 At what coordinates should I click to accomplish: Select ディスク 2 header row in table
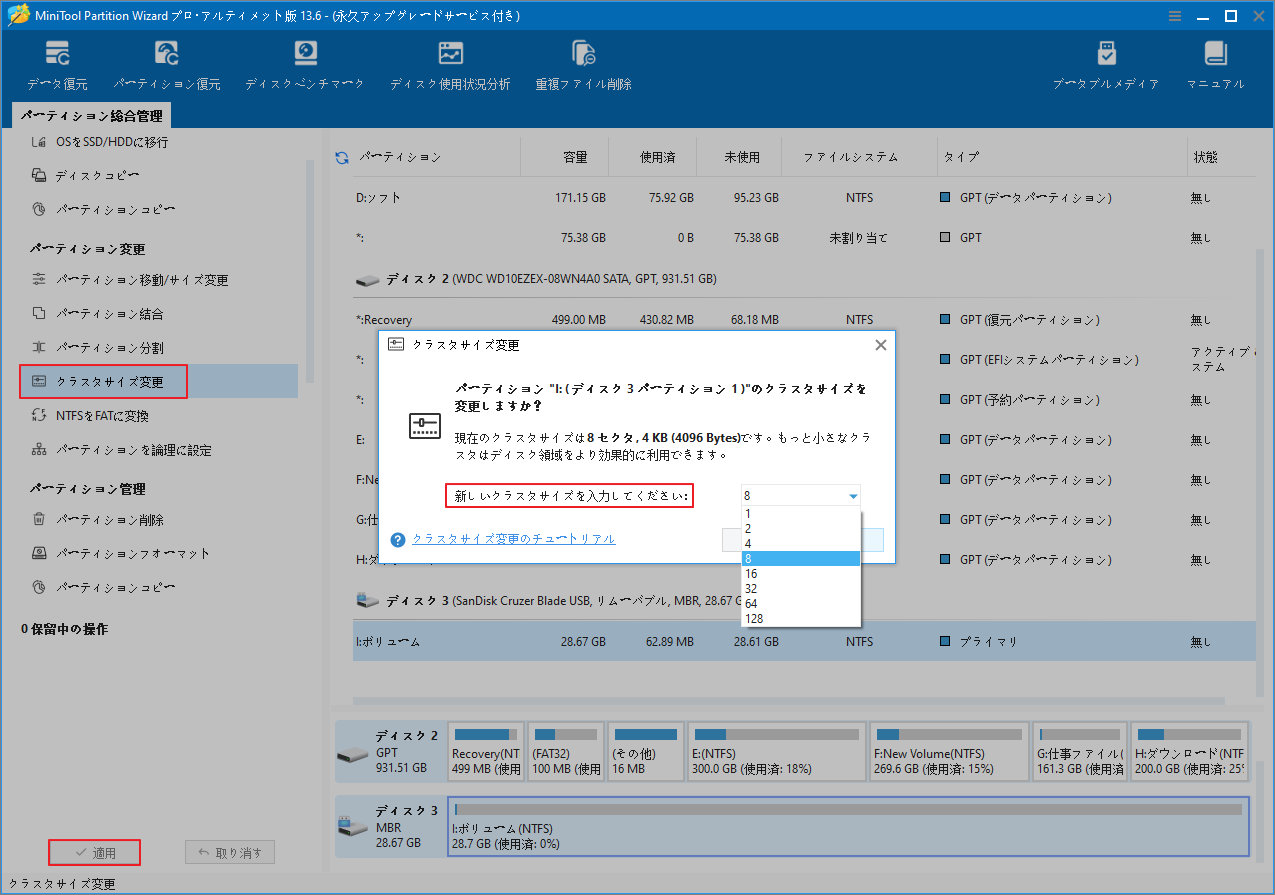pyautogui.click(x=805, y=279)
